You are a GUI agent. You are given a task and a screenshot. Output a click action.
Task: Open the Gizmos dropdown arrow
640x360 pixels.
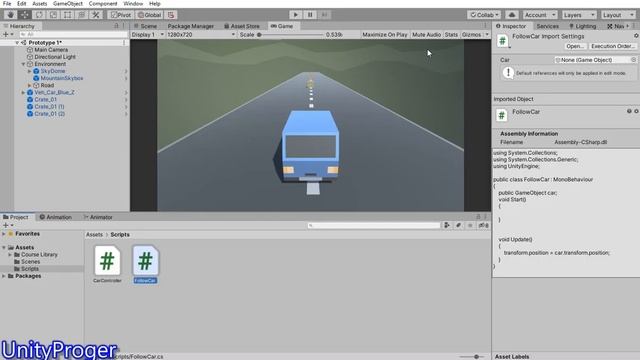pyautogui.click(x=487, y=35)
